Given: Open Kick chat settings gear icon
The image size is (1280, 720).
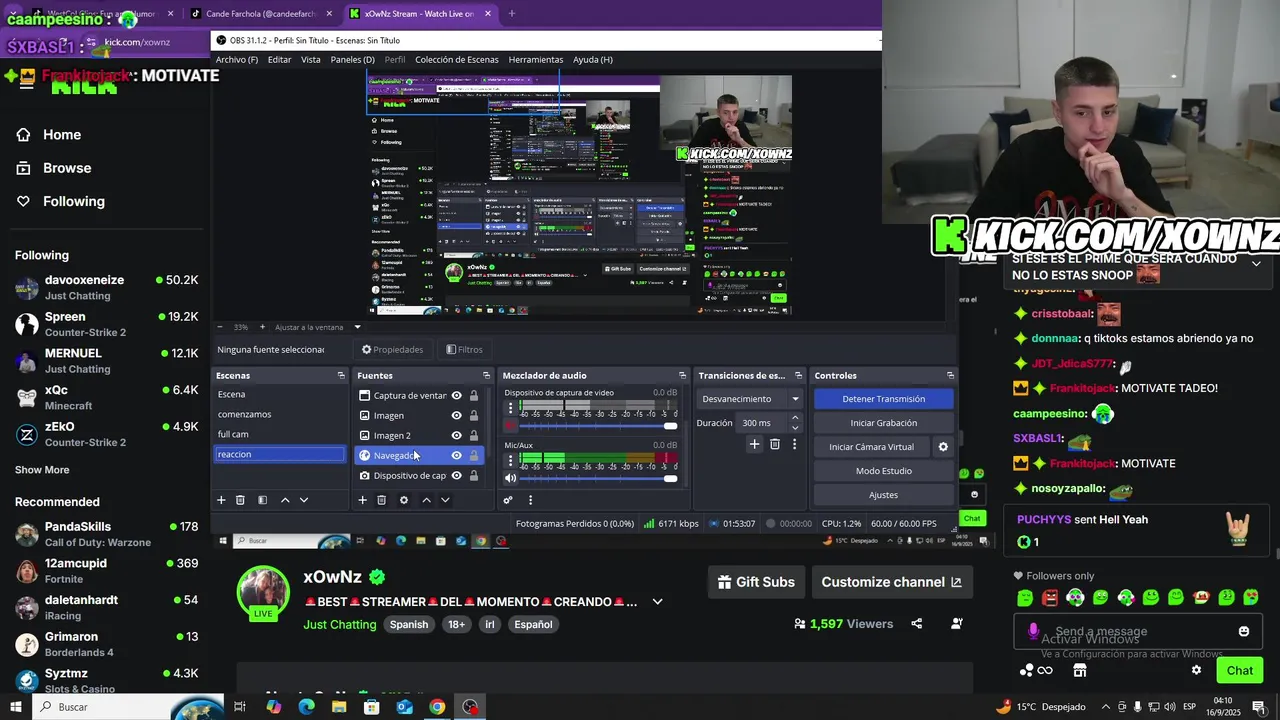Looking at the screenshot, I should pyautogui.click(x=1196, y=670).
